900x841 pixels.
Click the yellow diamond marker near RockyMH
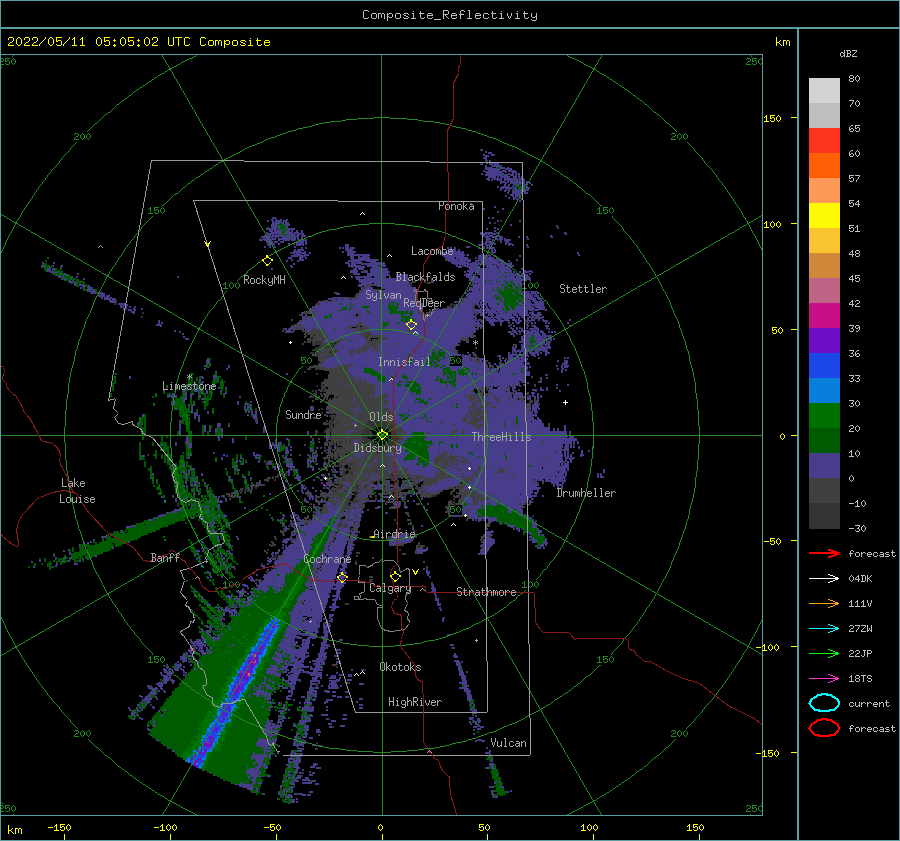tap(267, 261)
